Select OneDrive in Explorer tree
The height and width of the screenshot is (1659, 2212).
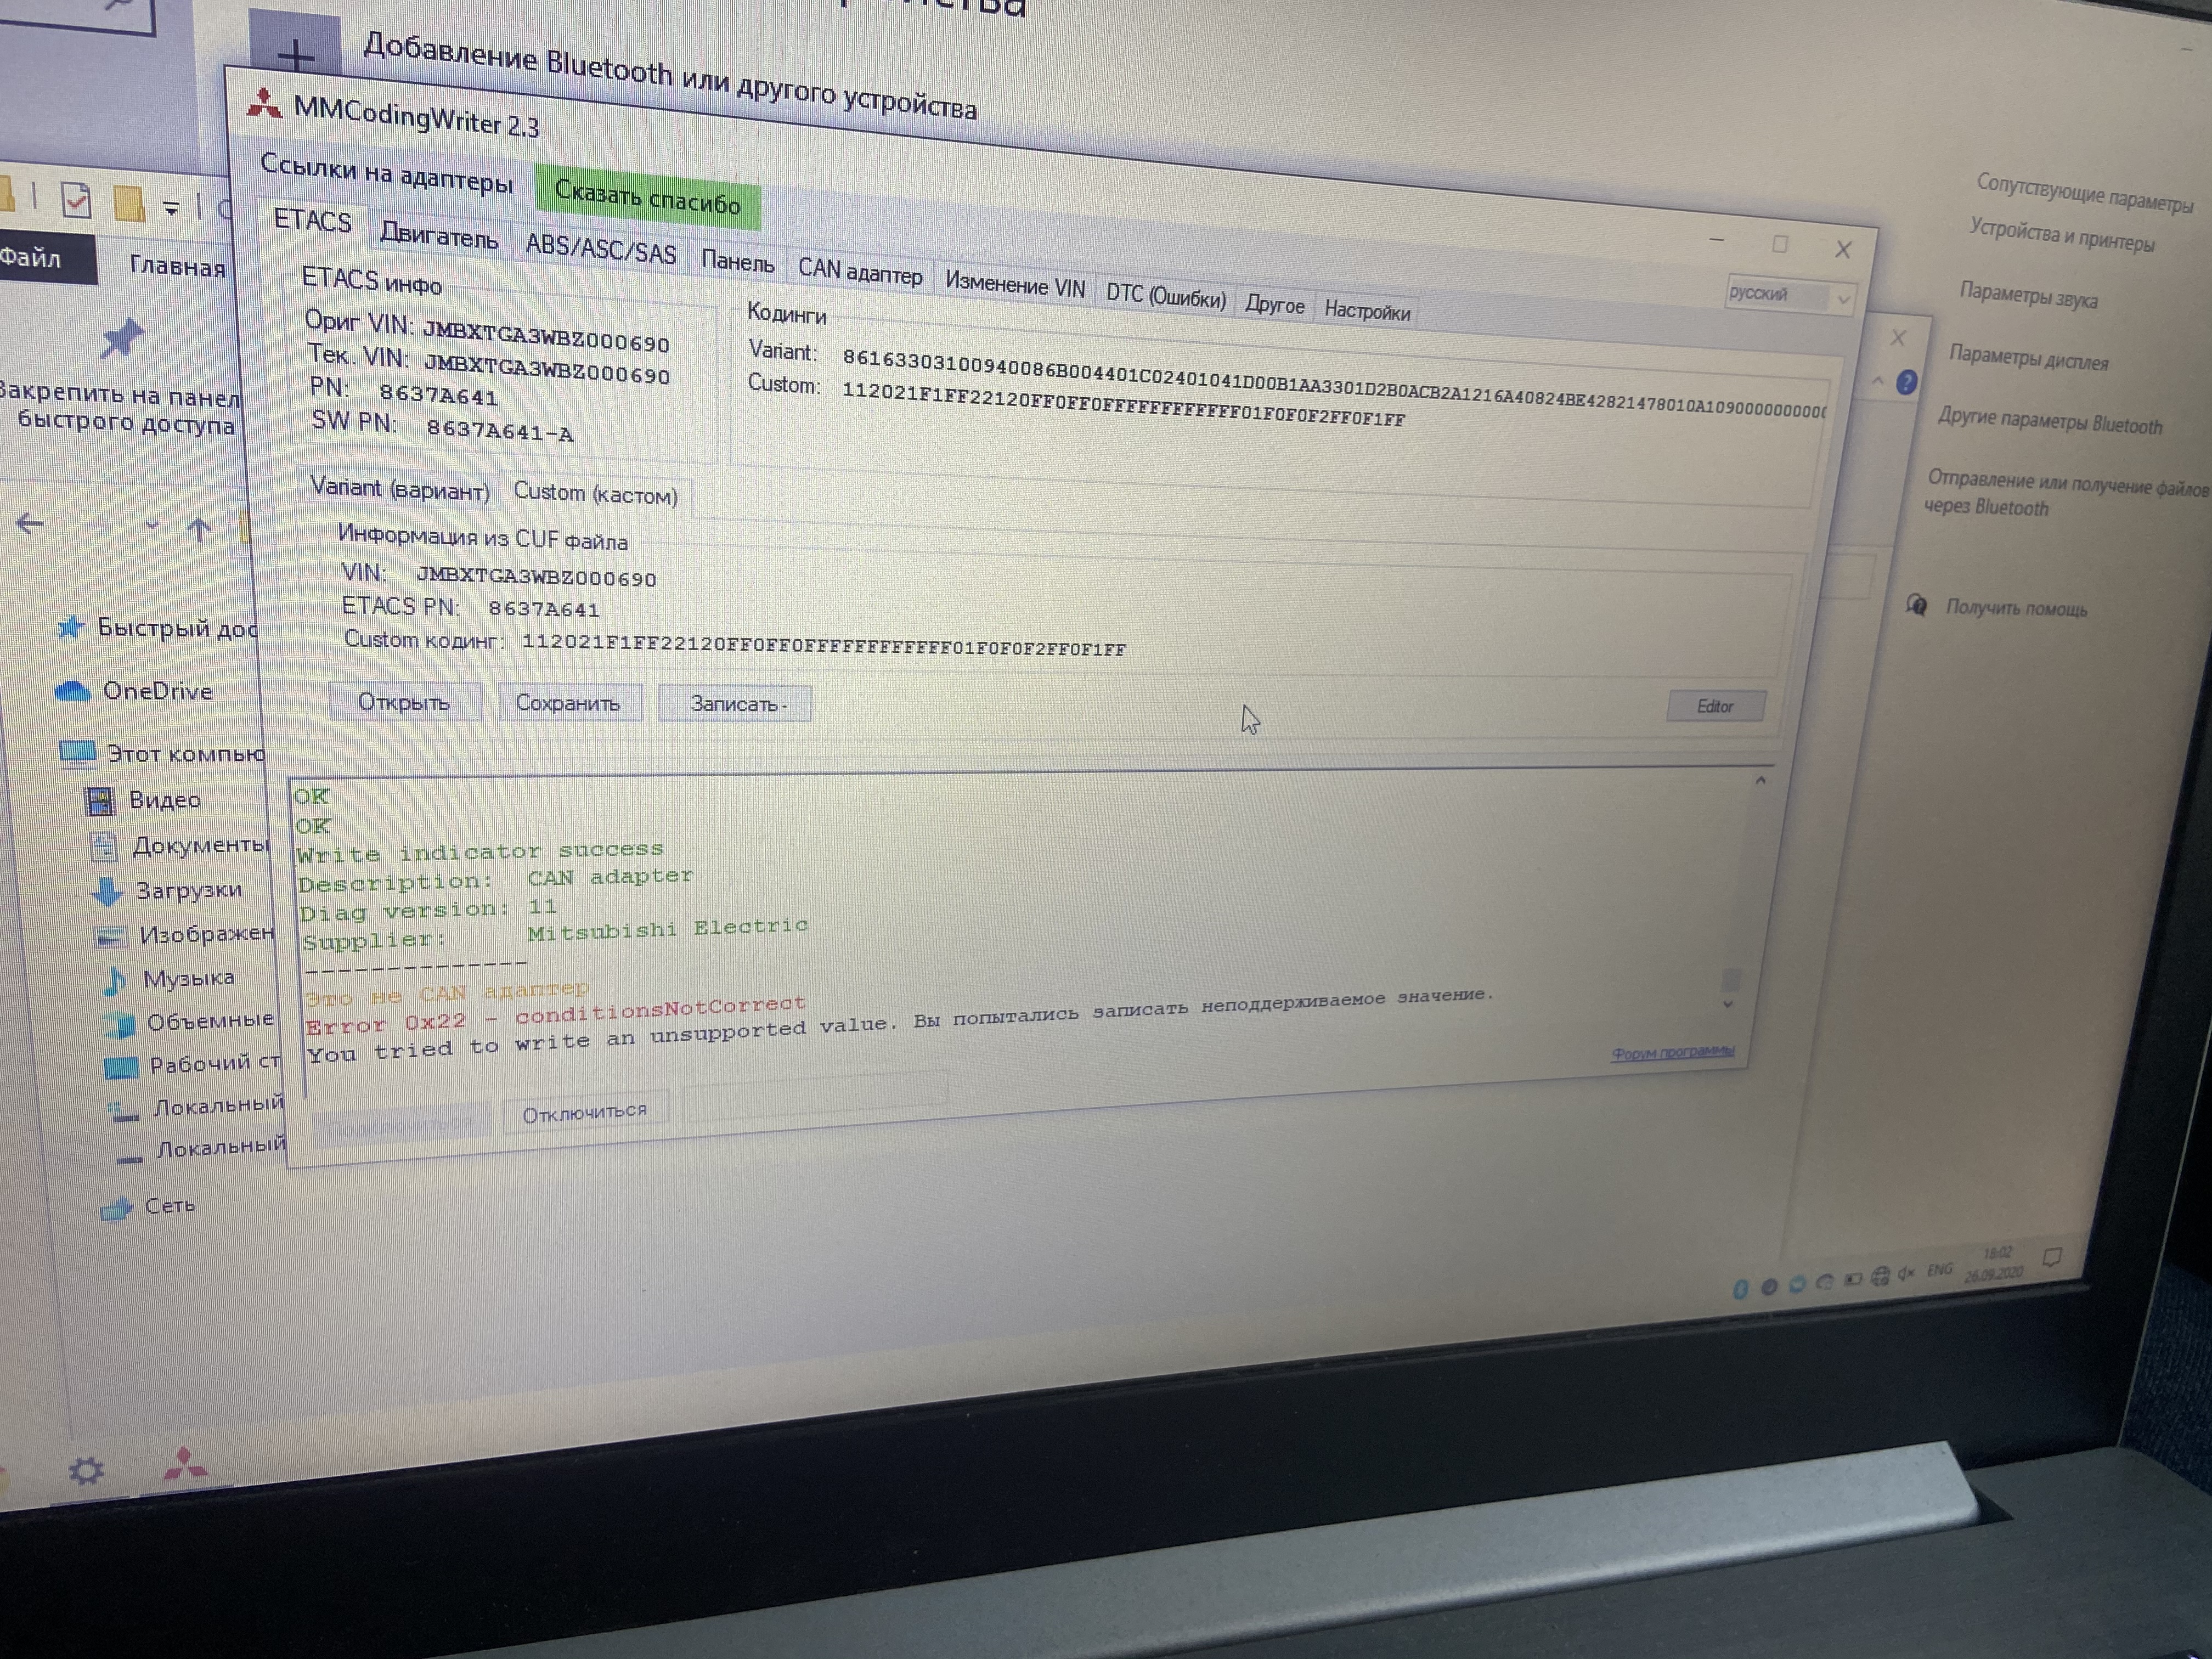coord(133,690)
